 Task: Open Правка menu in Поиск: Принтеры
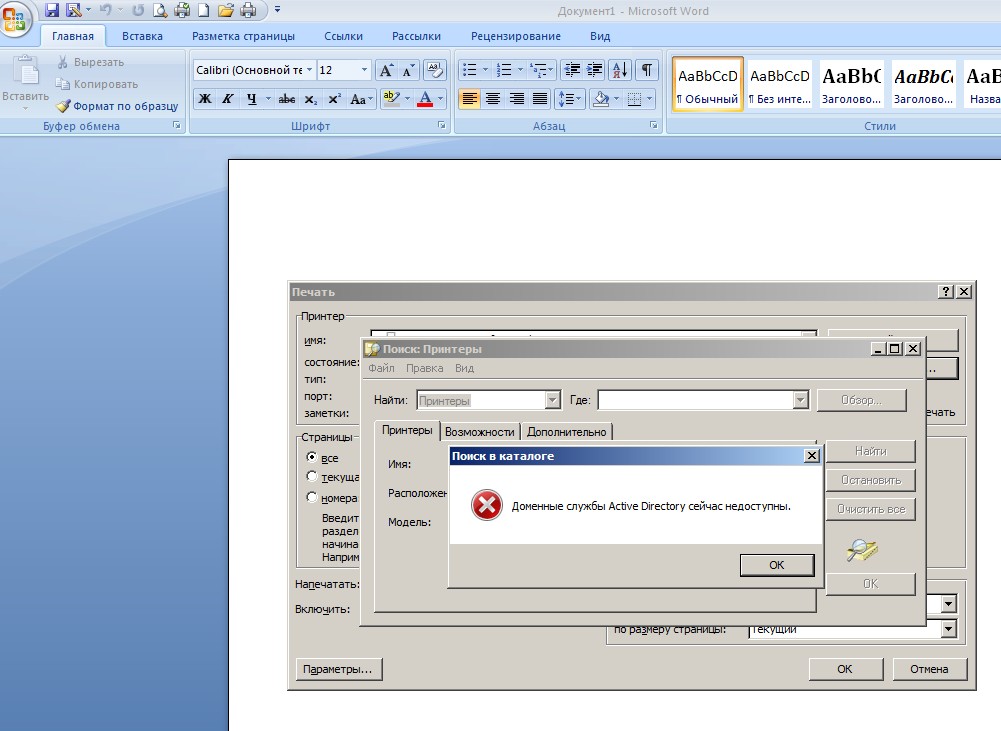[425, 368]
